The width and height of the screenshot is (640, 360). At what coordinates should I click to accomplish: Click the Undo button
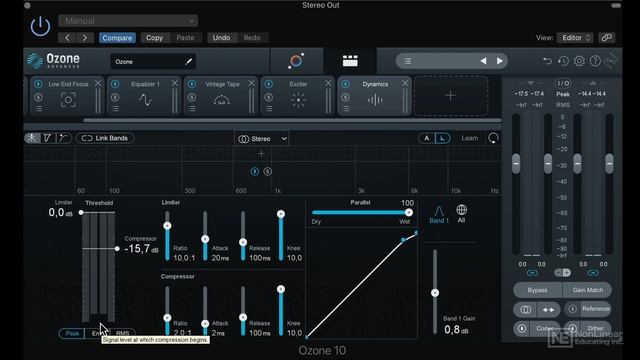221,38
